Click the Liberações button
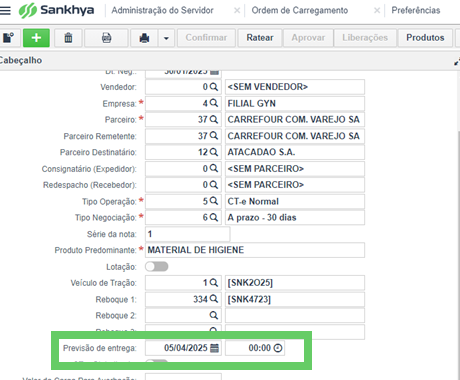 click(365, 38)
